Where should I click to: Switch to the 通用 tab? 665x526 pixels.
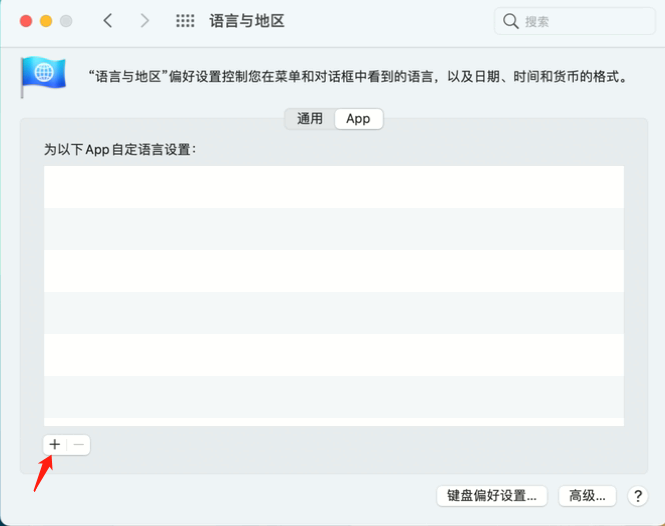click(310, 118)
